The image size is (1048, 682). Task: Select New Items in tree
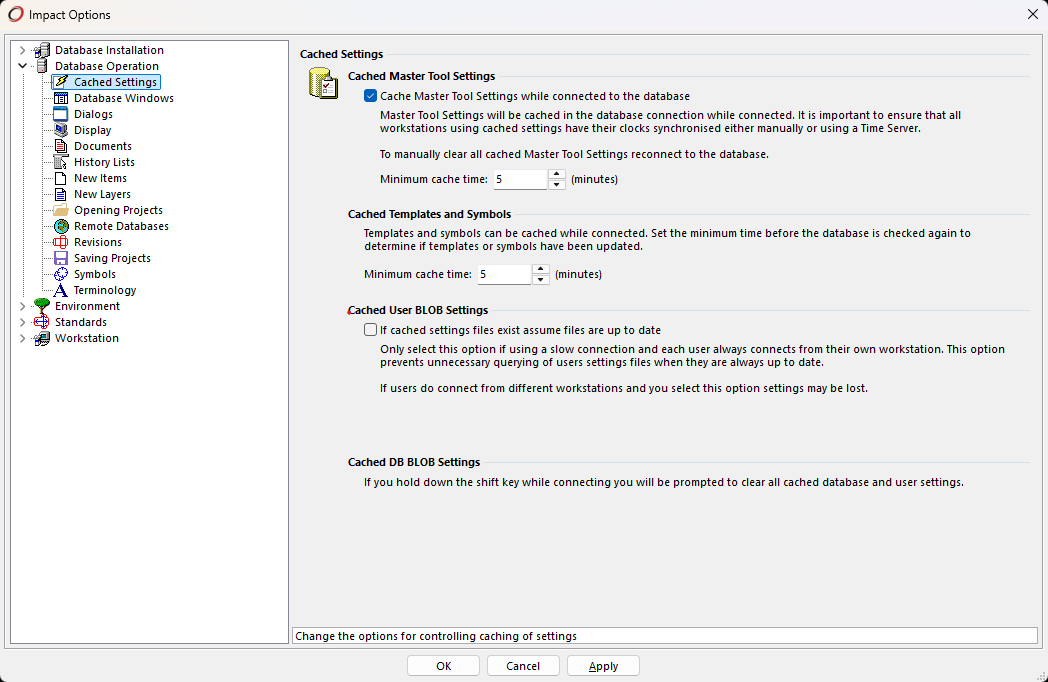pyautogui.click(x=100, y=179)
